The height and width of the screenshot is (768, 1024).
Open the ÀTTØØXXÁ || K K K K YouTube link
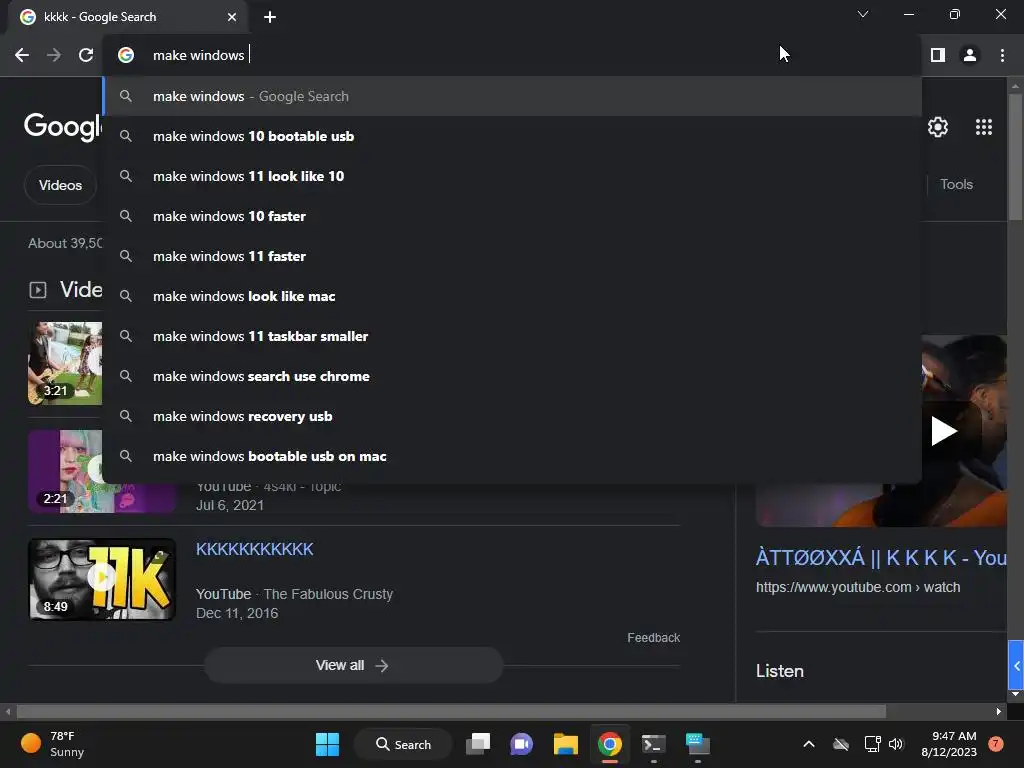coord(881,558)
